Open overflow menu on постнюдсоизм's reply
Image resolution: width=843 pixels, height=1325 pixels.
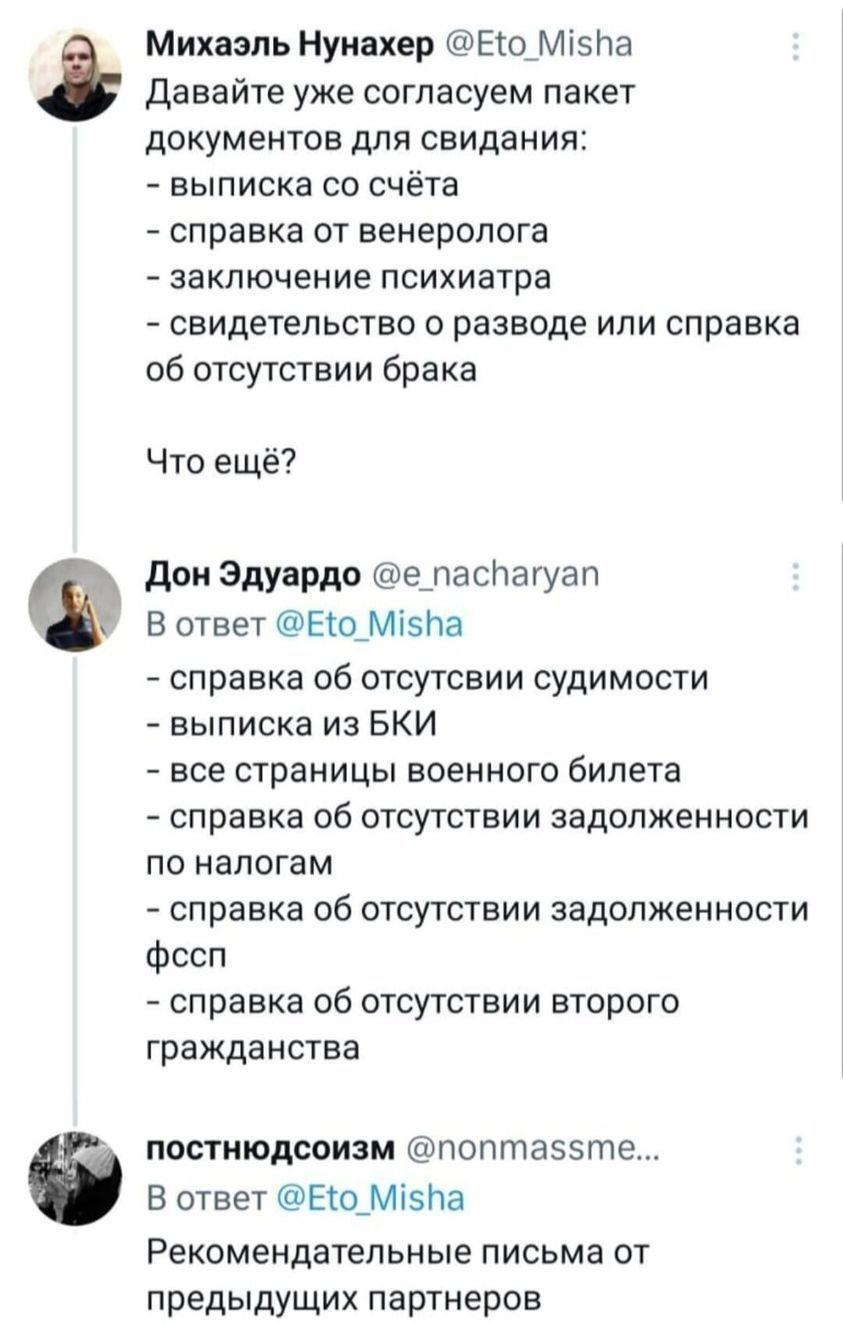796,1152
